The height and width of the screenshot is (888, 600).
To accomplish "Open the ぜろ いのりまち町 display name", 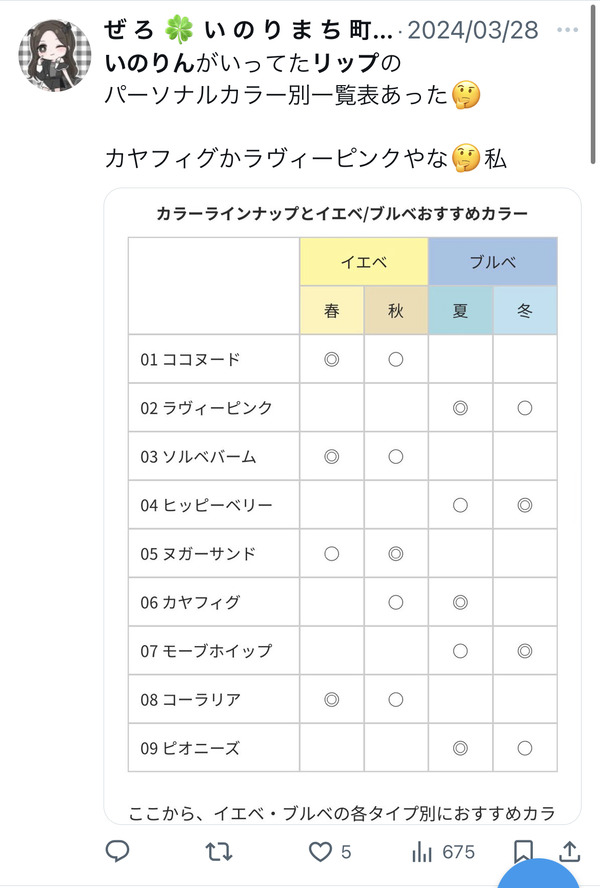I will click(x=248, y=30).
